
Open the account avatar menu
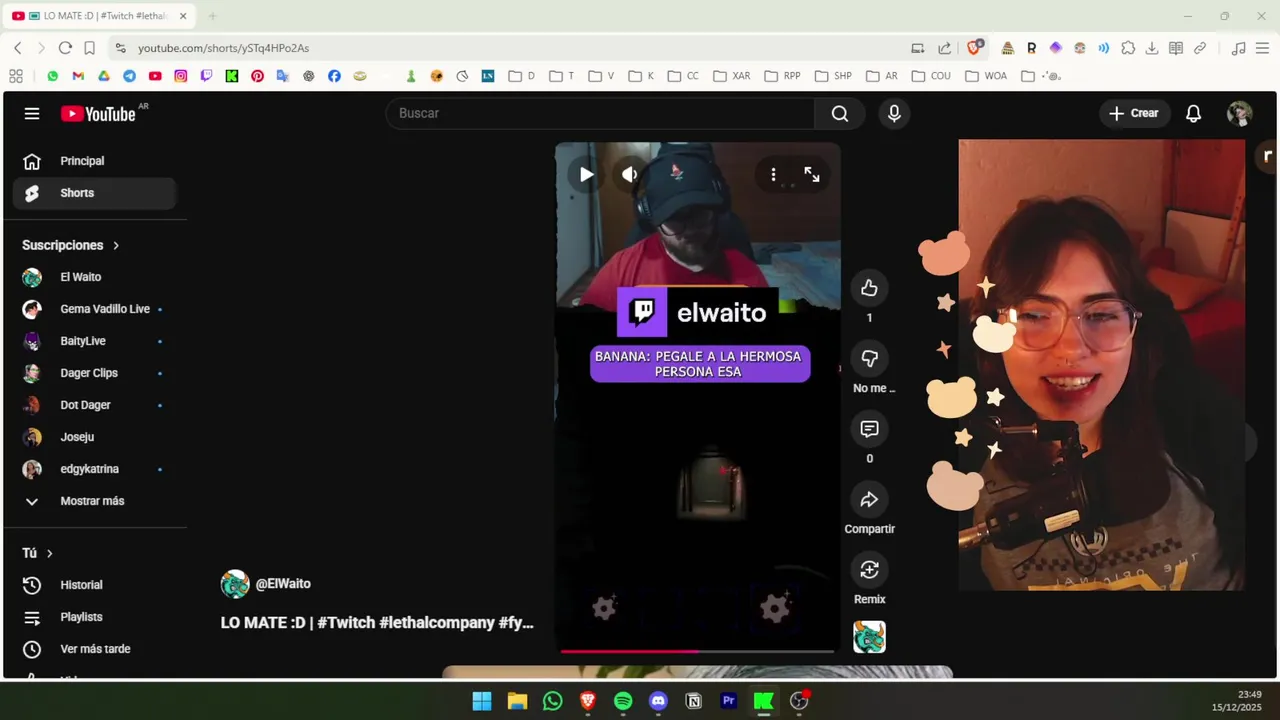click(1239, 114)
